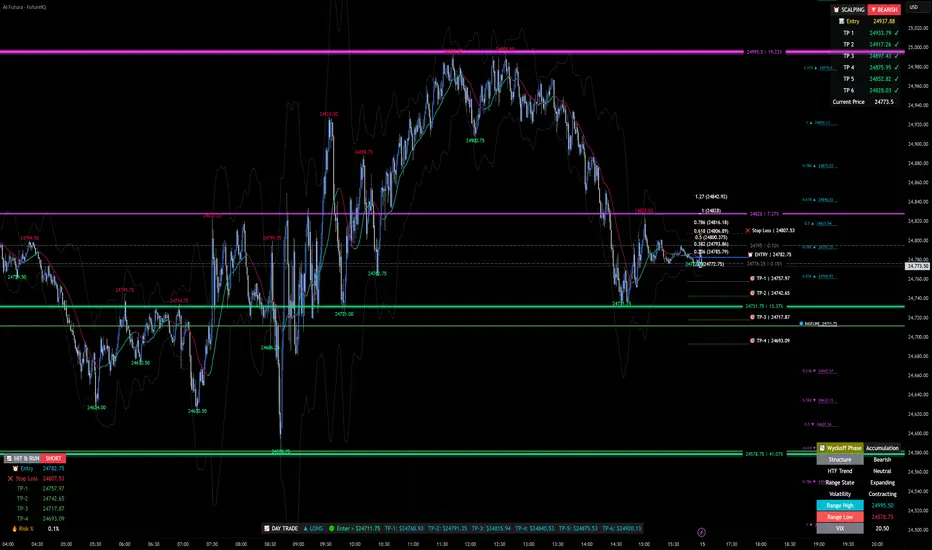The height and width of the screenshot is (550, 932).
Task: Click TP-1 value 24757.97 in HIT & RUN panel
Action: (x=53, y=488)
